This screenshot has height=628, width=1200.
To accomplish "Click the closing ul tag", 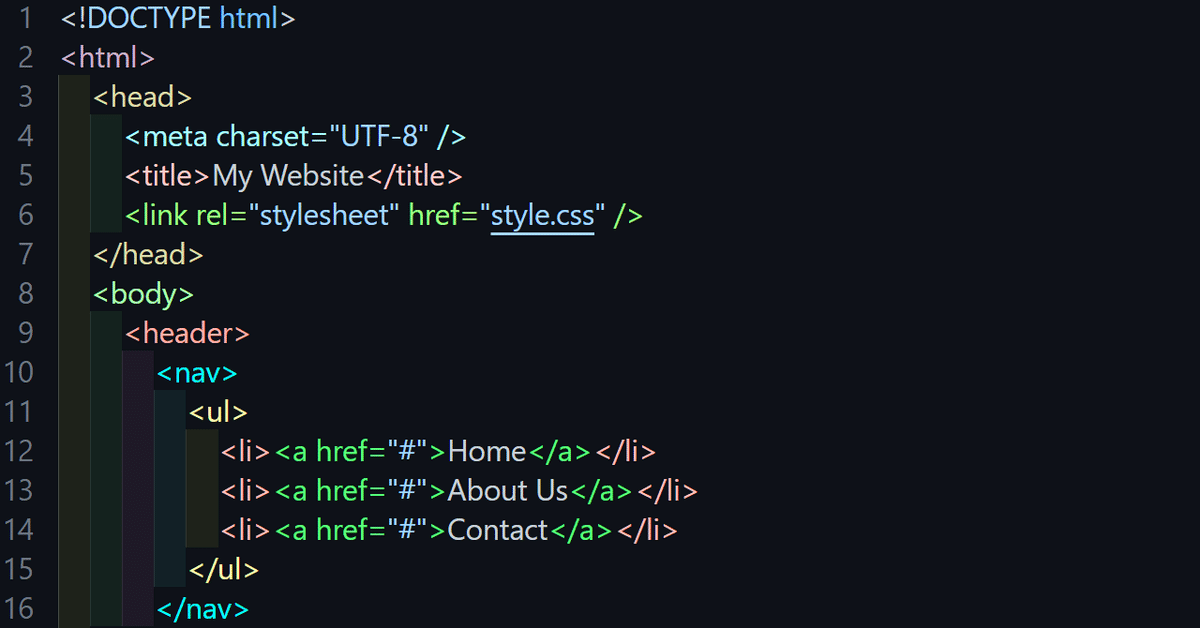I will [x=224, y=569].
